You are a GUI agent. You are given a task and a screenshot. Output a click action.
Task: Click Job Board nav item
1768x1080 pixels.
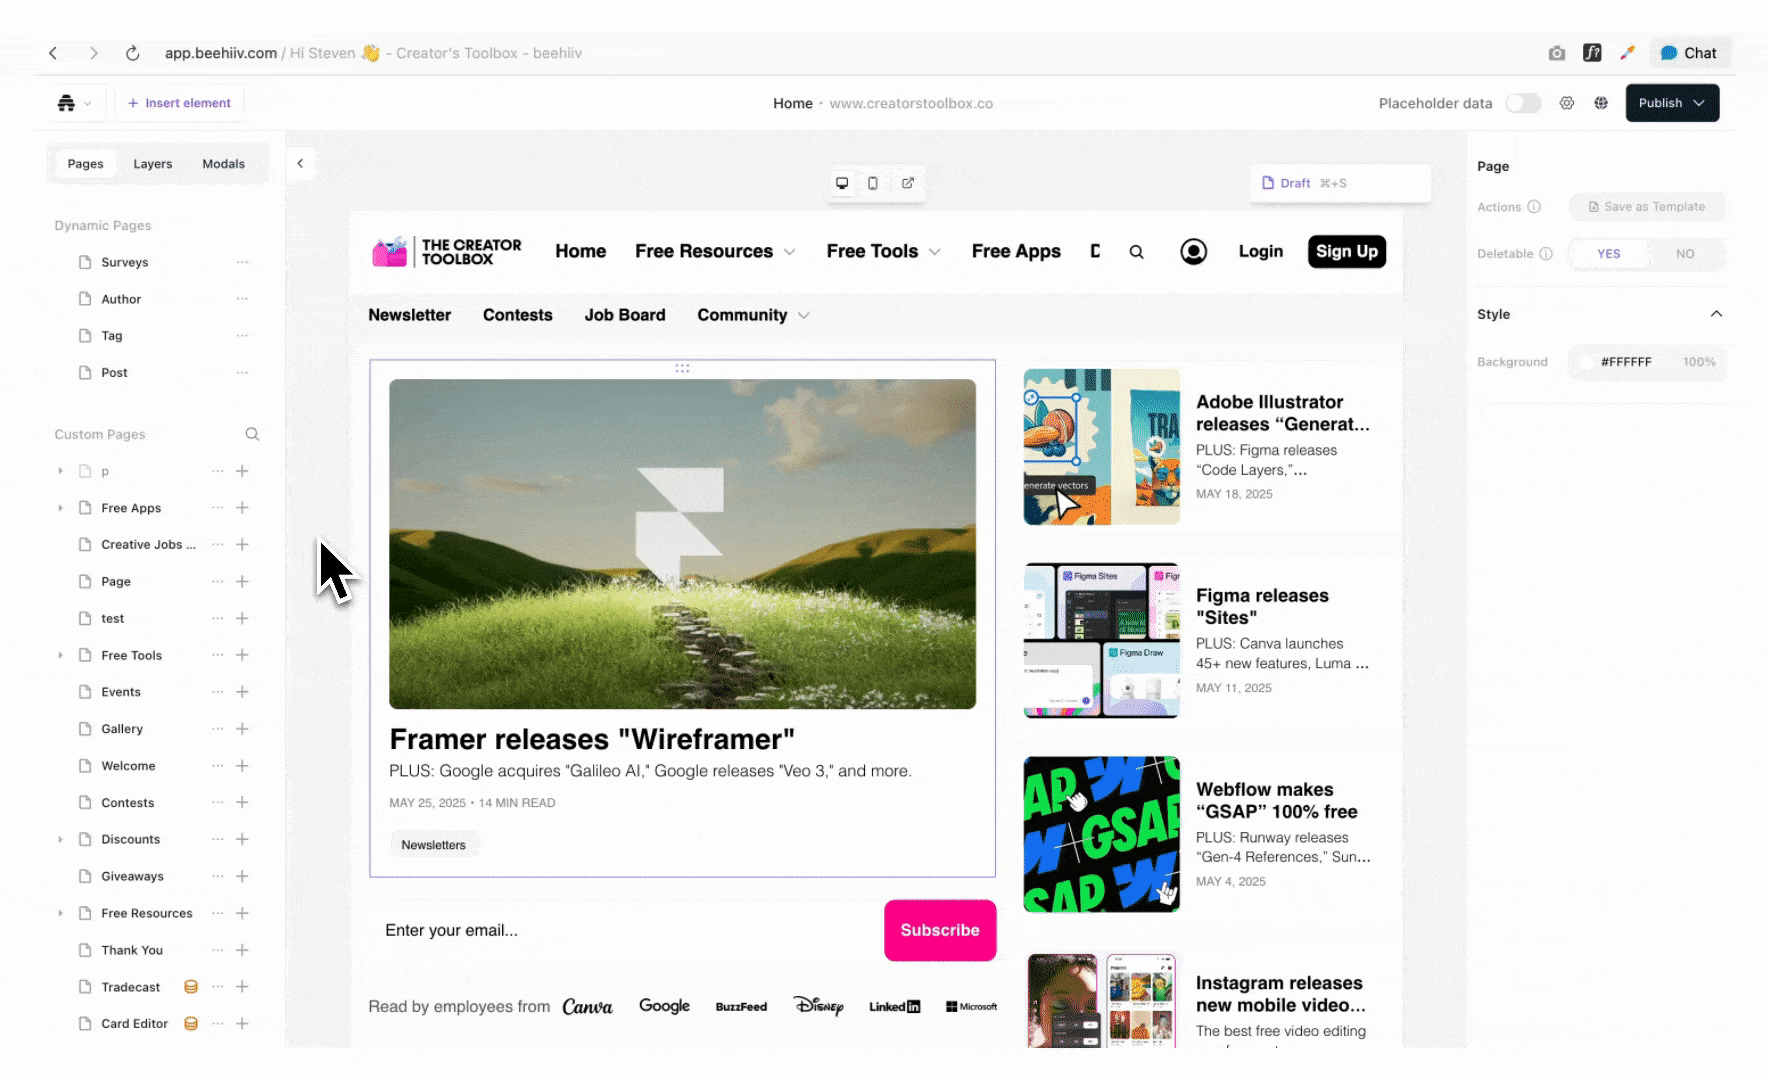(x=625, y=315)
